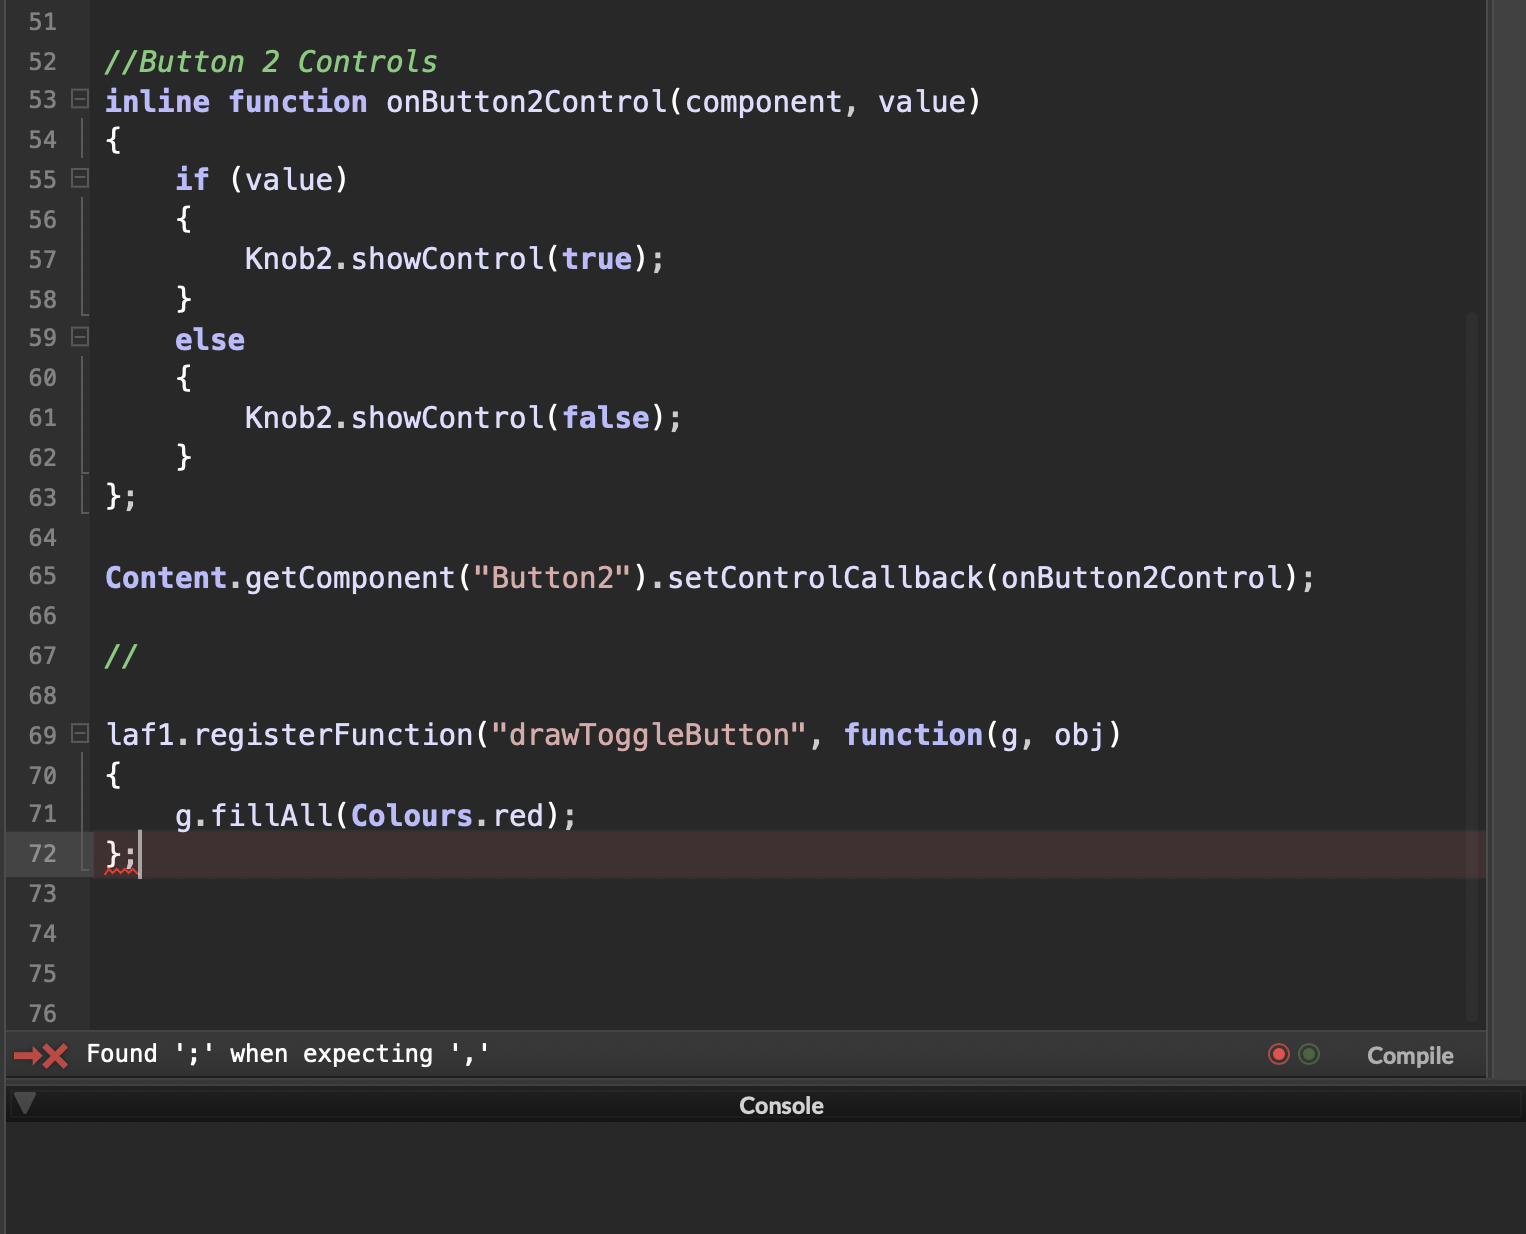
Task: Click on 'Knob2.showControl(true);' line
Action: coord(455,259)
